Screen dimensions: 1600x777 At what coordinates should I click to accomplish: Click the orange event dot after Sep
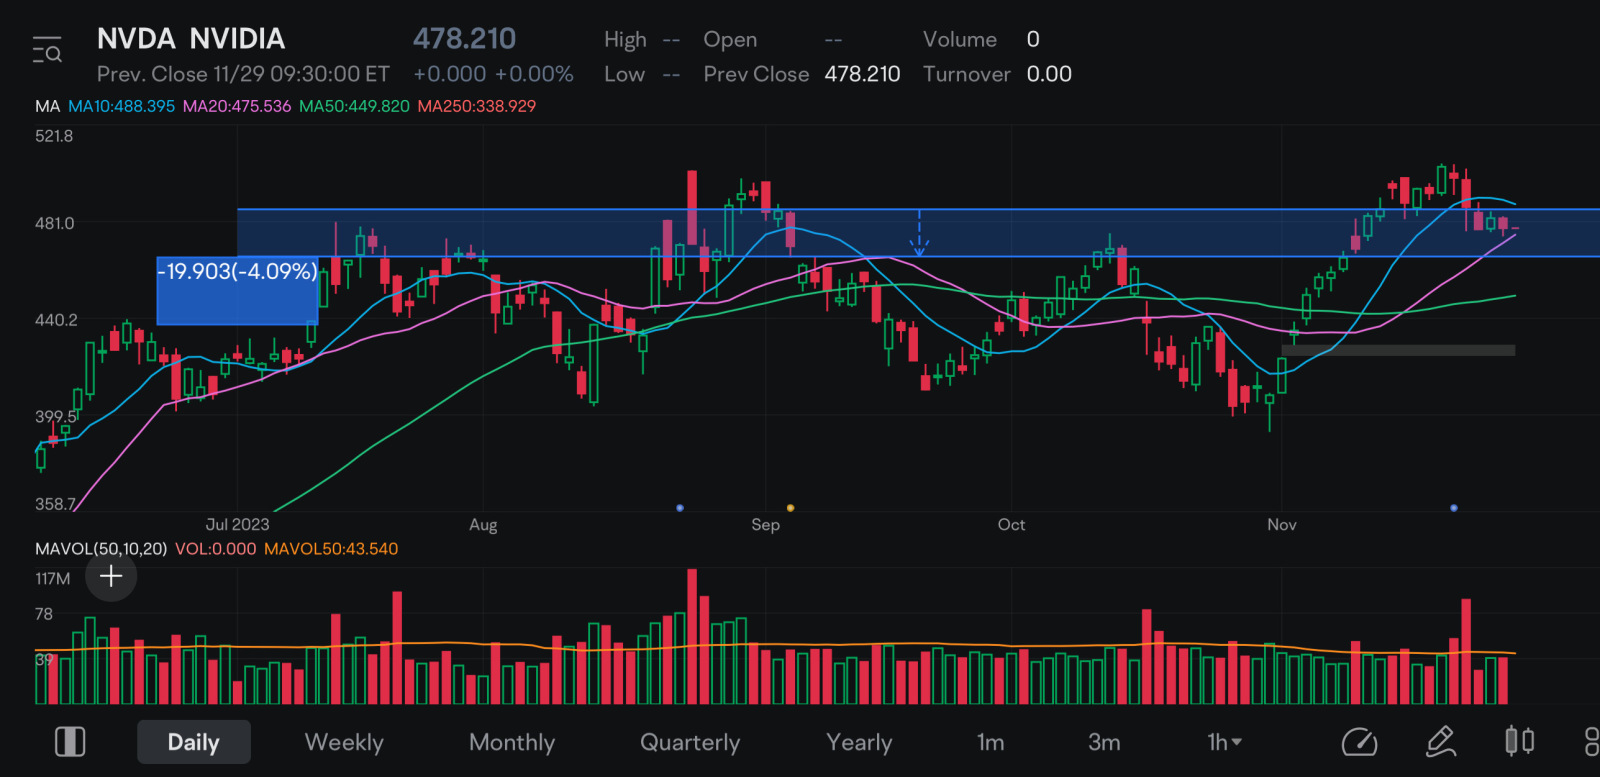(790, 508)
